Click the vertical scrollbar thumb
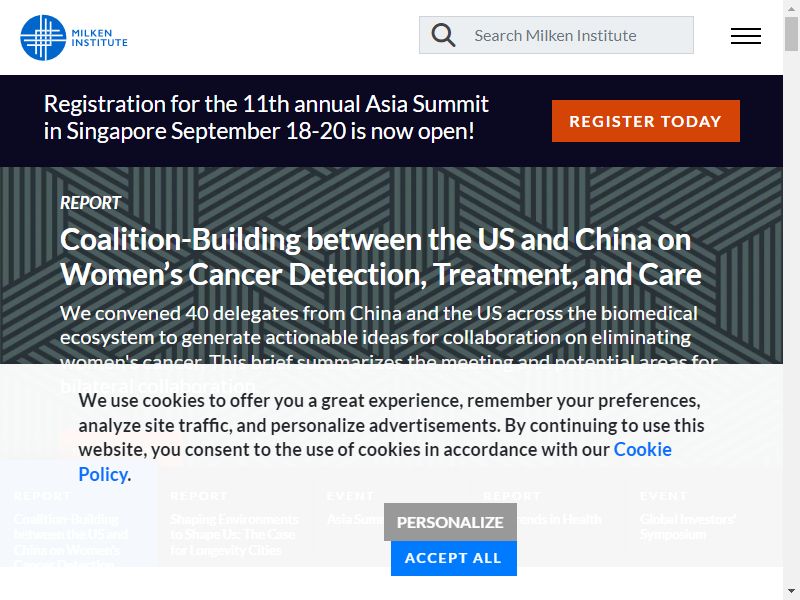 (791, 34)
